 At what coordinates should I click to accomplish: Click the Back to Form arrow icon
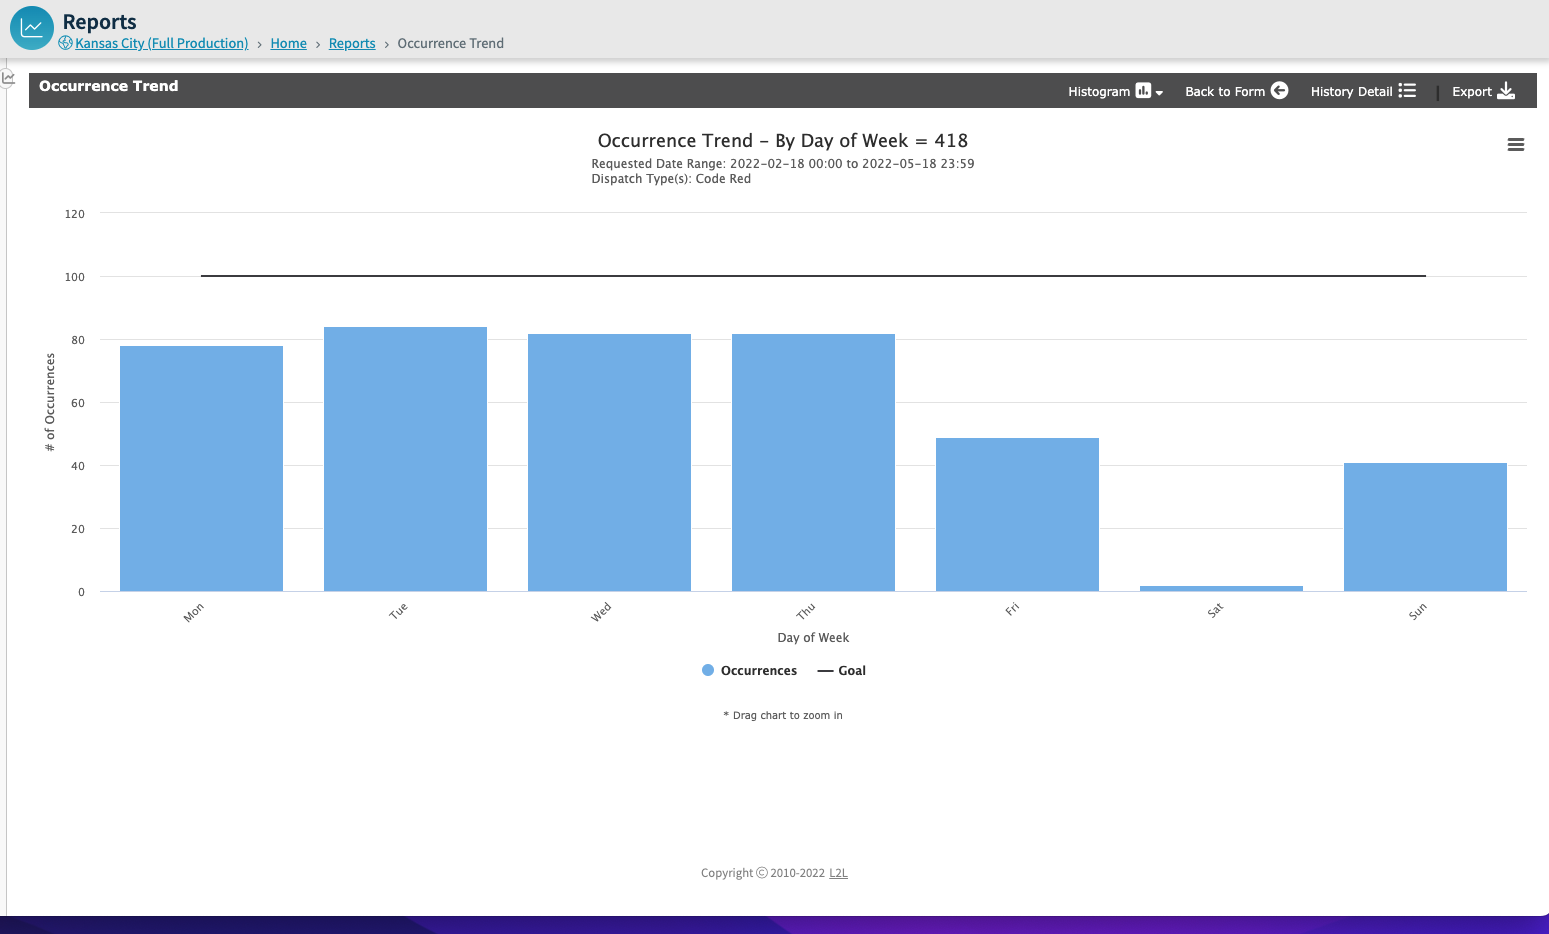[x=1279, y=90]
